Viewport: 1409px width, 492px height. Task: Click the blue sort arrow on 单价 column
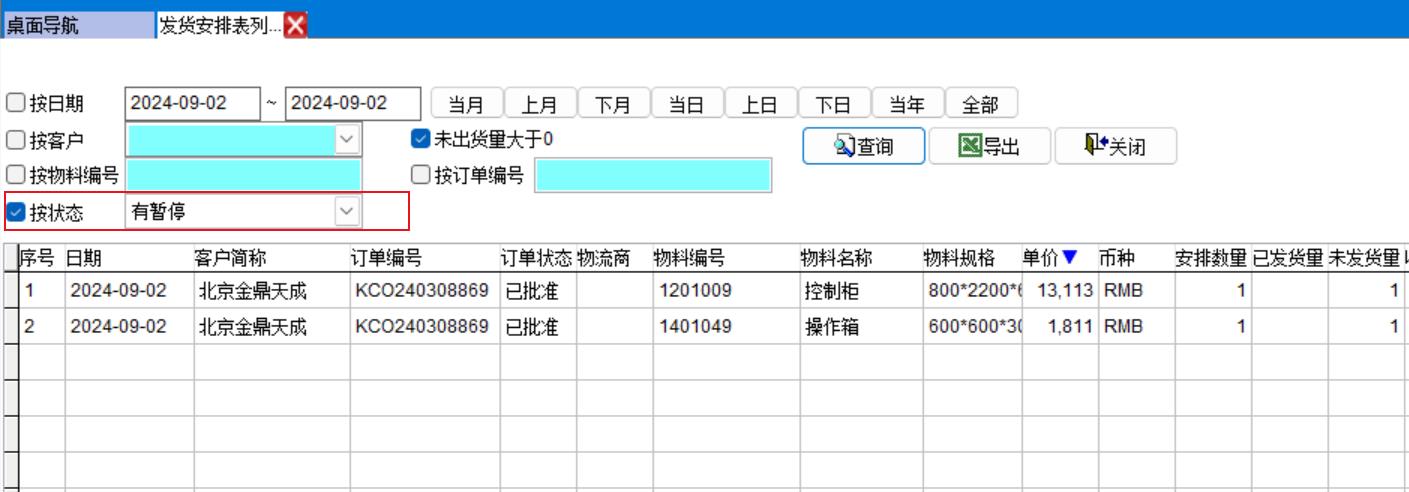pyautogui.click(x=1069, y=258)
